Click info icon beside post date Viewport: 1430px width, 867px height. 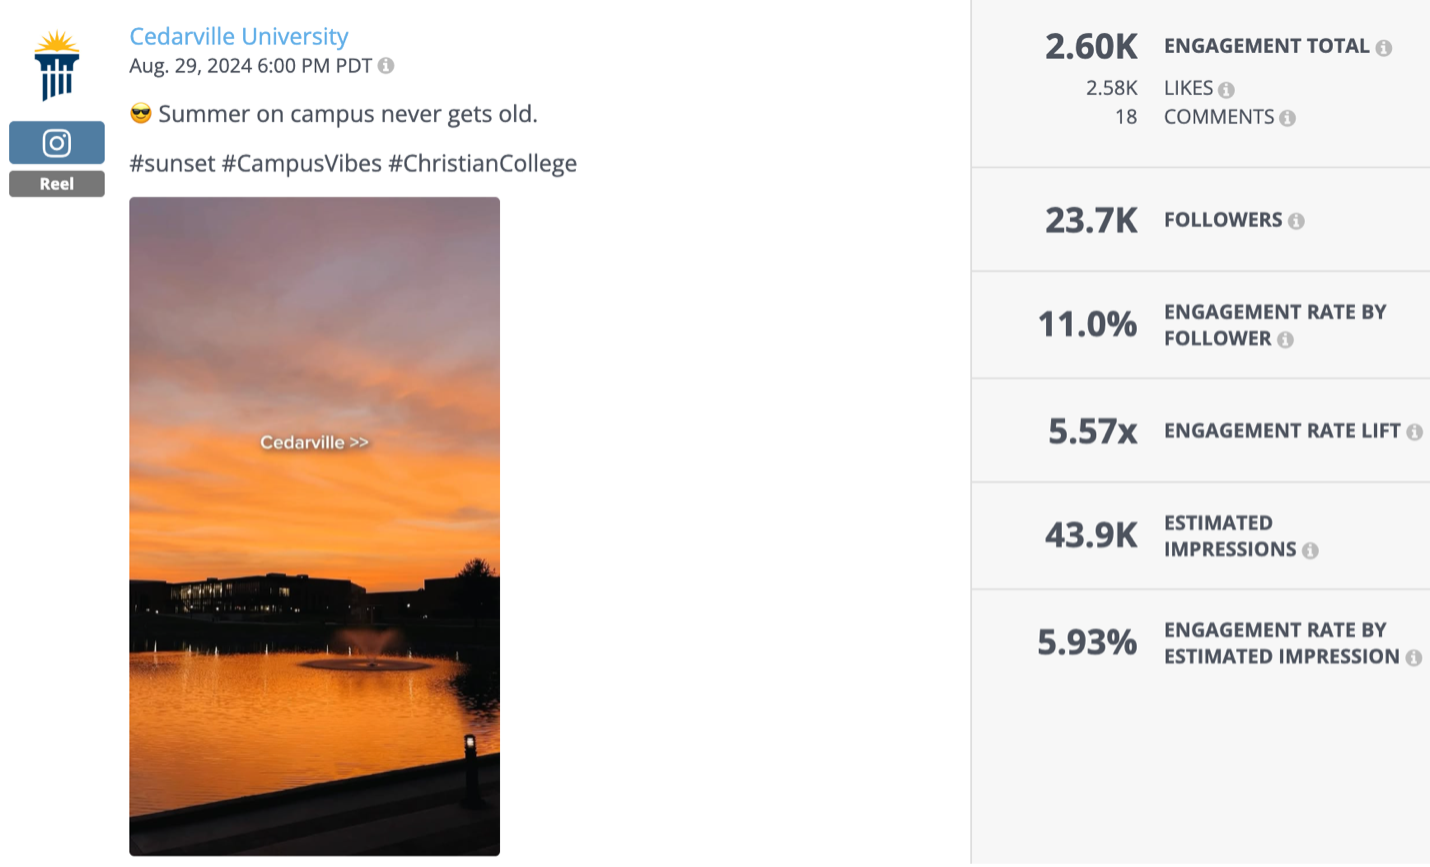click(x=386, y=66)
